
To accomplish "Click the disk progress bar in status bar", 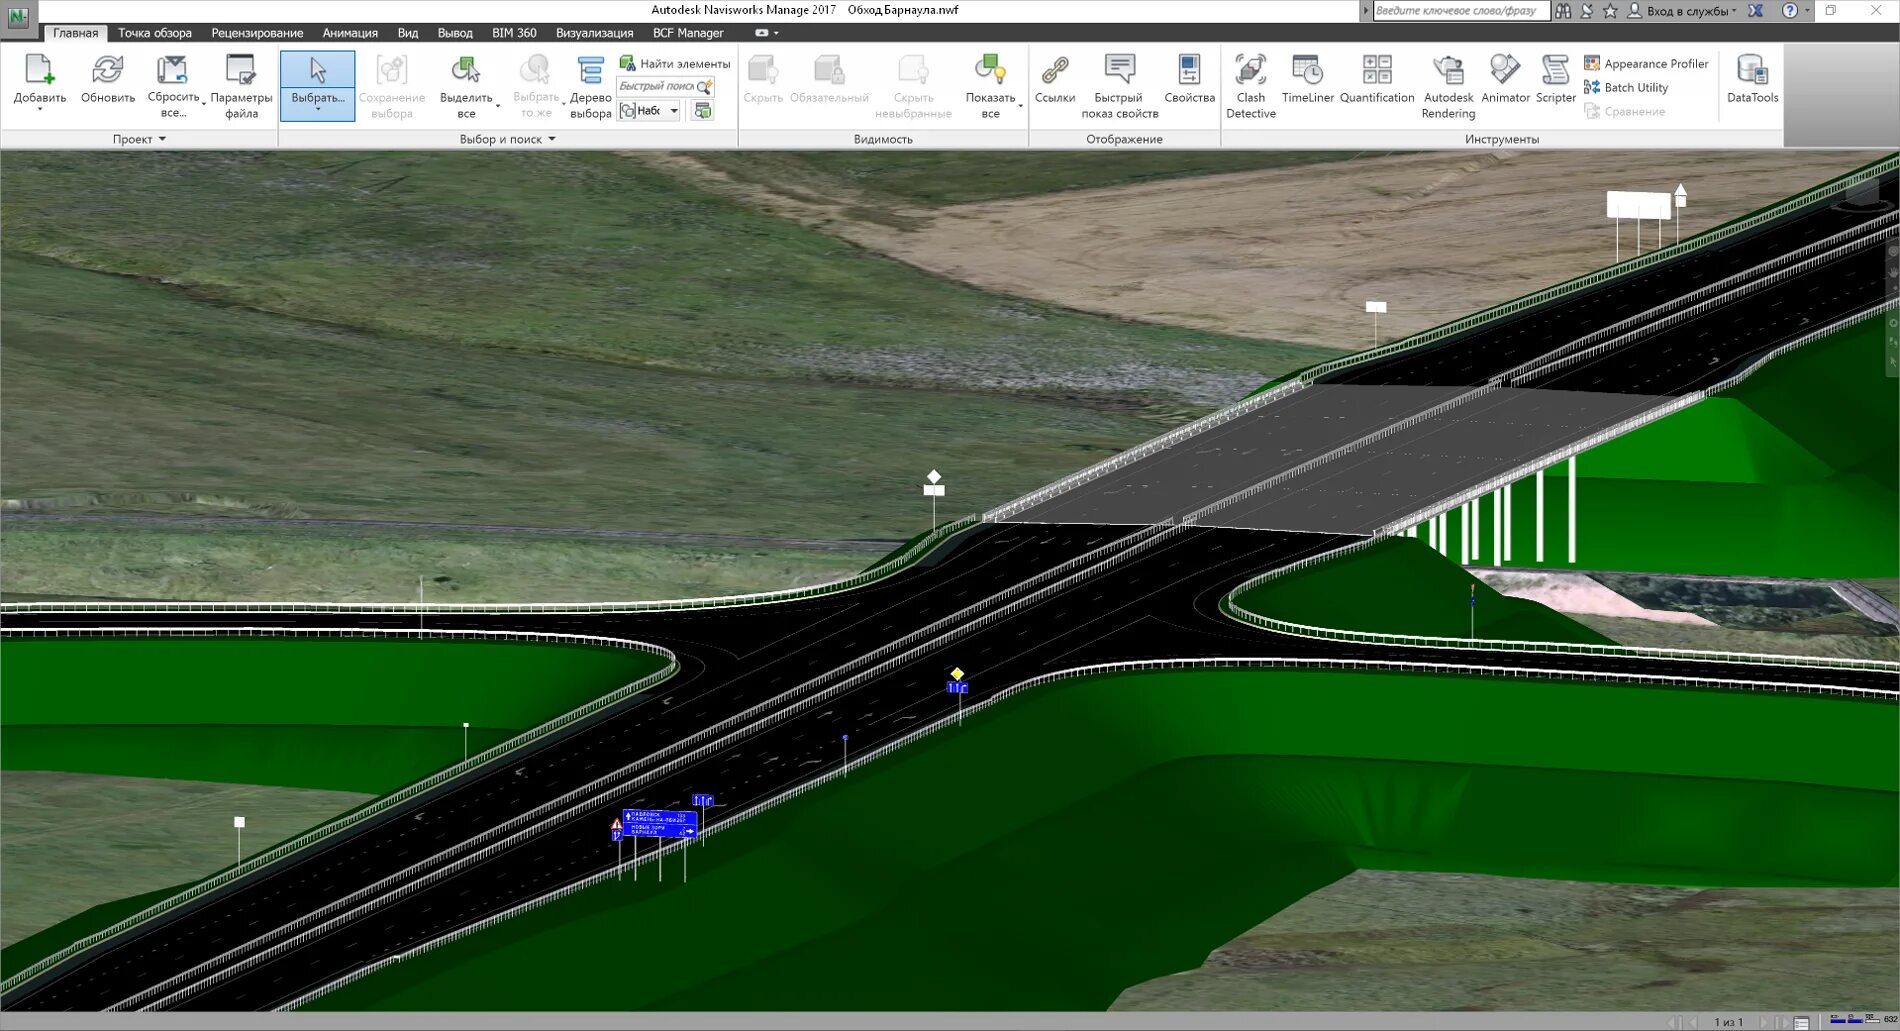I will [1855, 1020].
